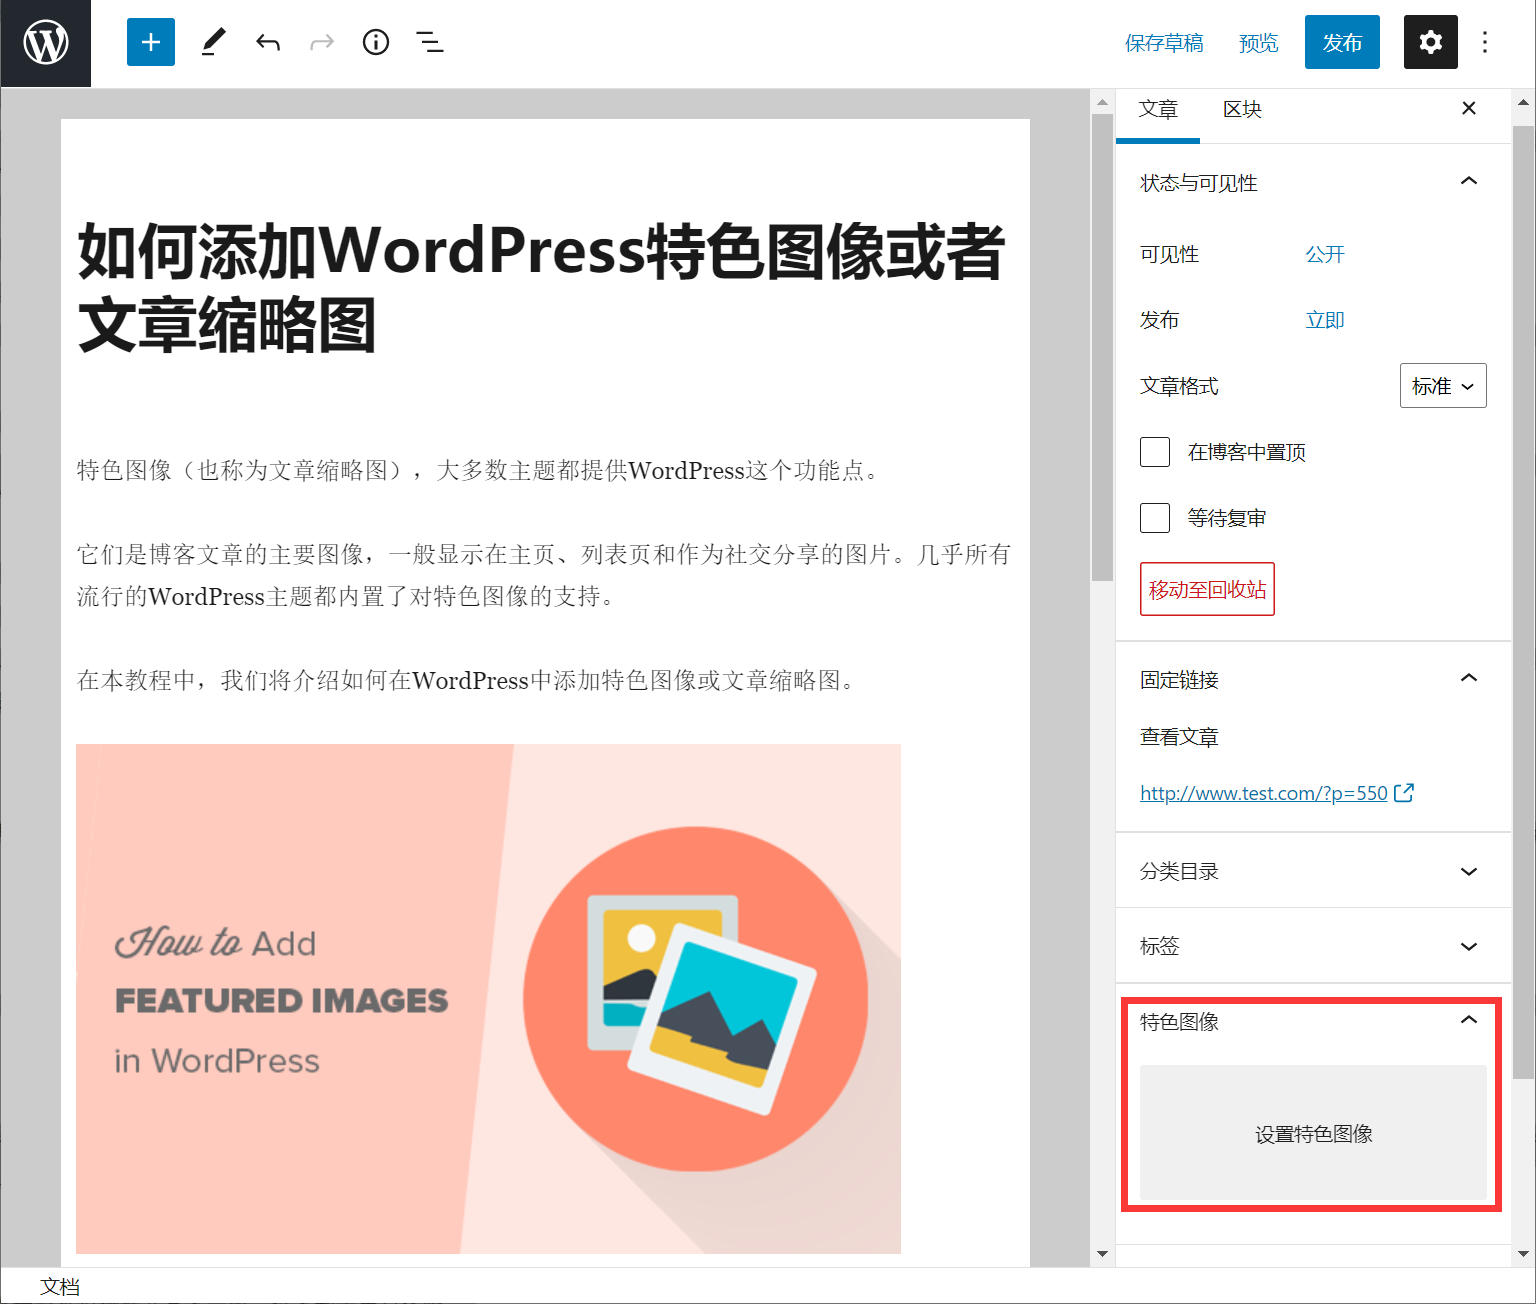This screenshot has height=1304, width=1536.
Task: Open content structure details icon
Action: tap(375, 42)
